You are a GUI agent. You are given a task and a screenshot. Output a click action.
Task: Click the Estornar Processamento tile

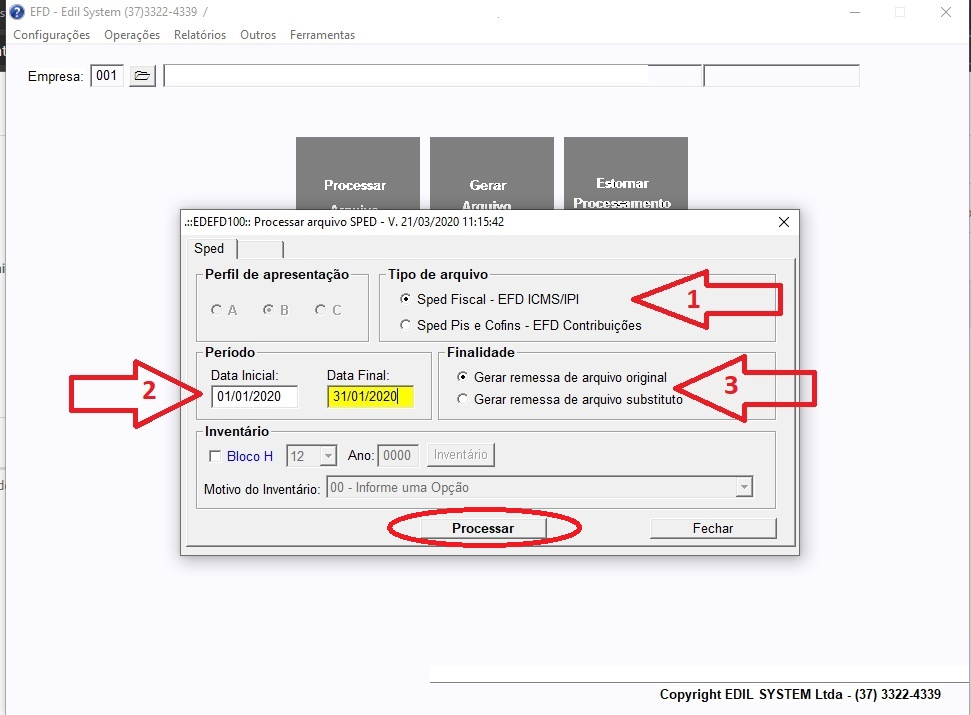[x=625, y=172]
